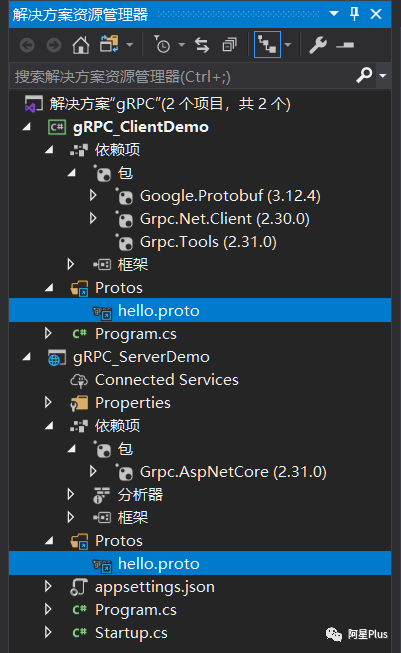
Task: Expand the Google.Protobuf (3.12.4) package
Action: pyautogui.click(x=93, y=195)
